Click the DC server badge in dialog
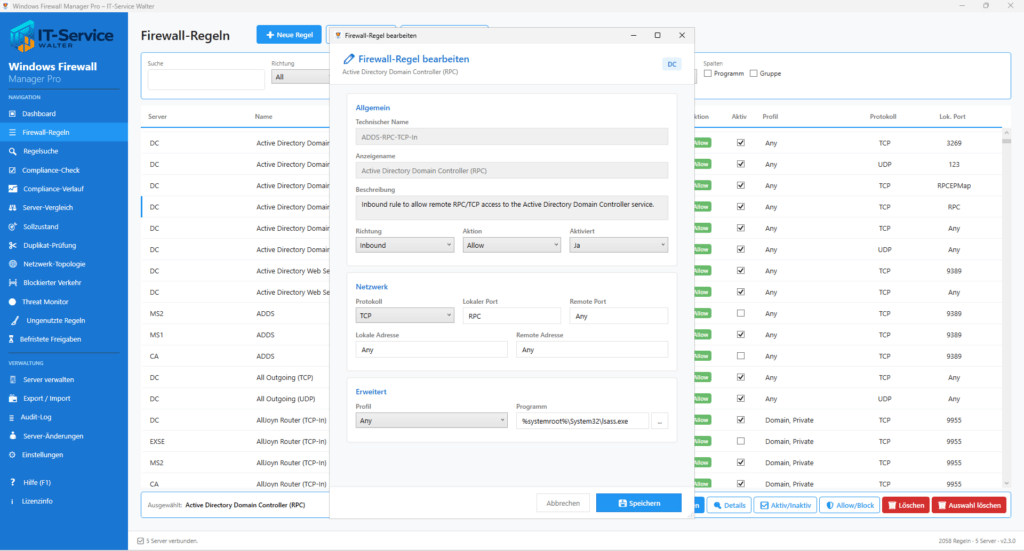The image size is (1024, 551). point(671,64)
